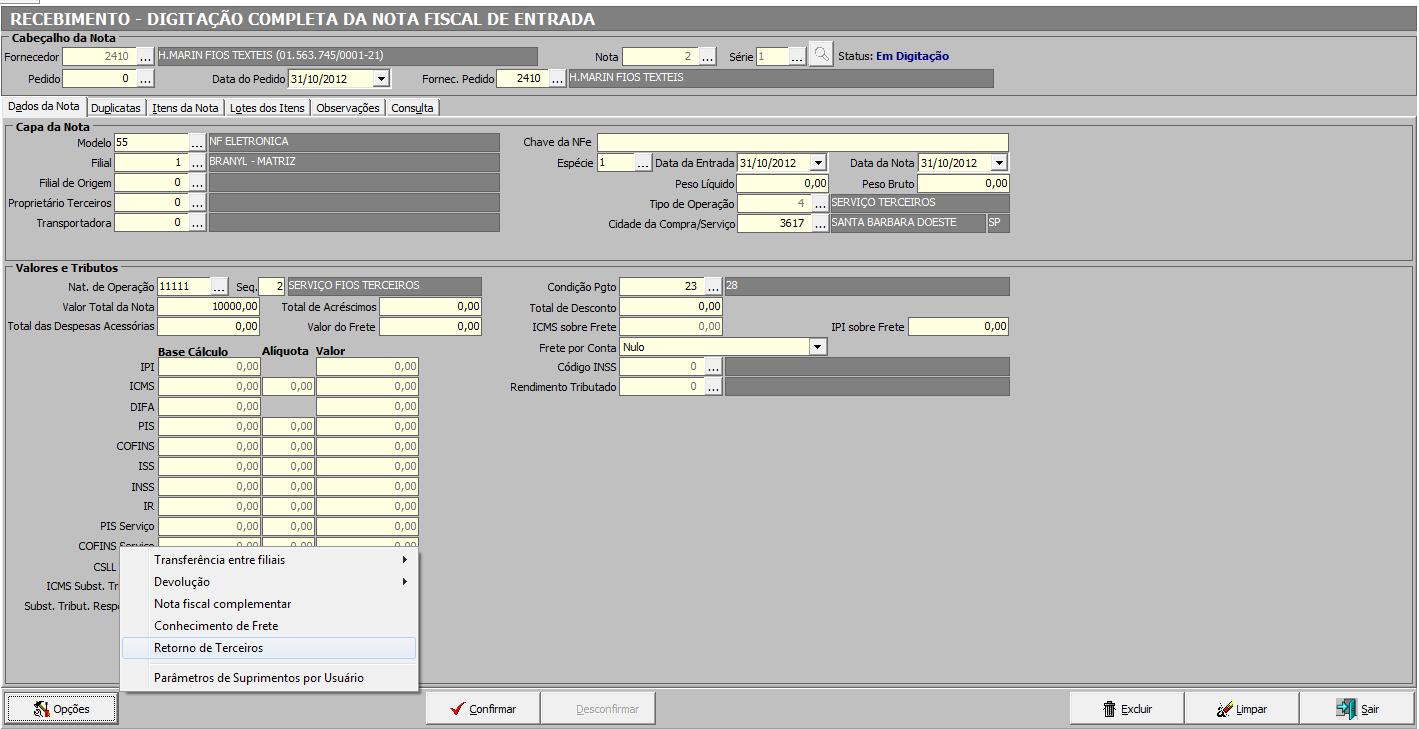Open the Transportadora lookup button
Viewport: 1419px width, 729px height.
pyautogui.click(x=197, y=223)
